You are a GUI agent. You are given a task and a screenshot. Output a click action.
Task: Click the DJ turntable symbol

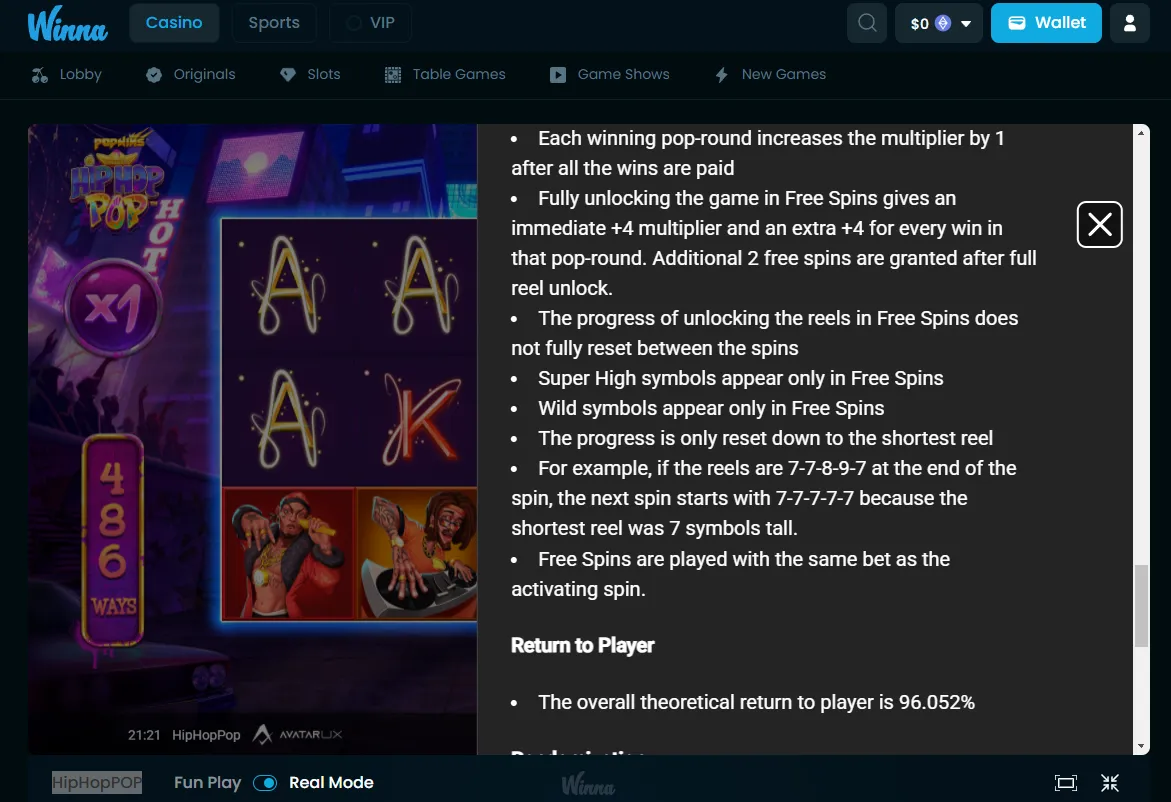[x=417, y=554]
